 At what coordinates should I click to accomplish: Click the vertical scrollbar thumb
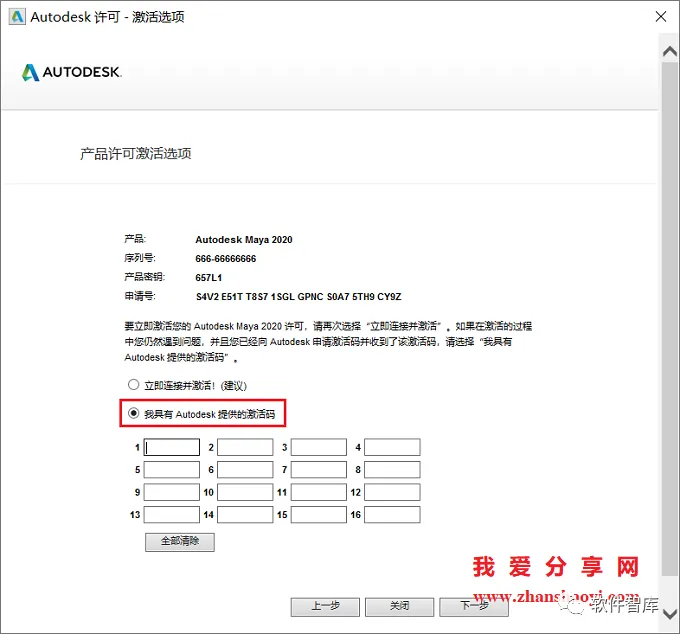(670, 319)
